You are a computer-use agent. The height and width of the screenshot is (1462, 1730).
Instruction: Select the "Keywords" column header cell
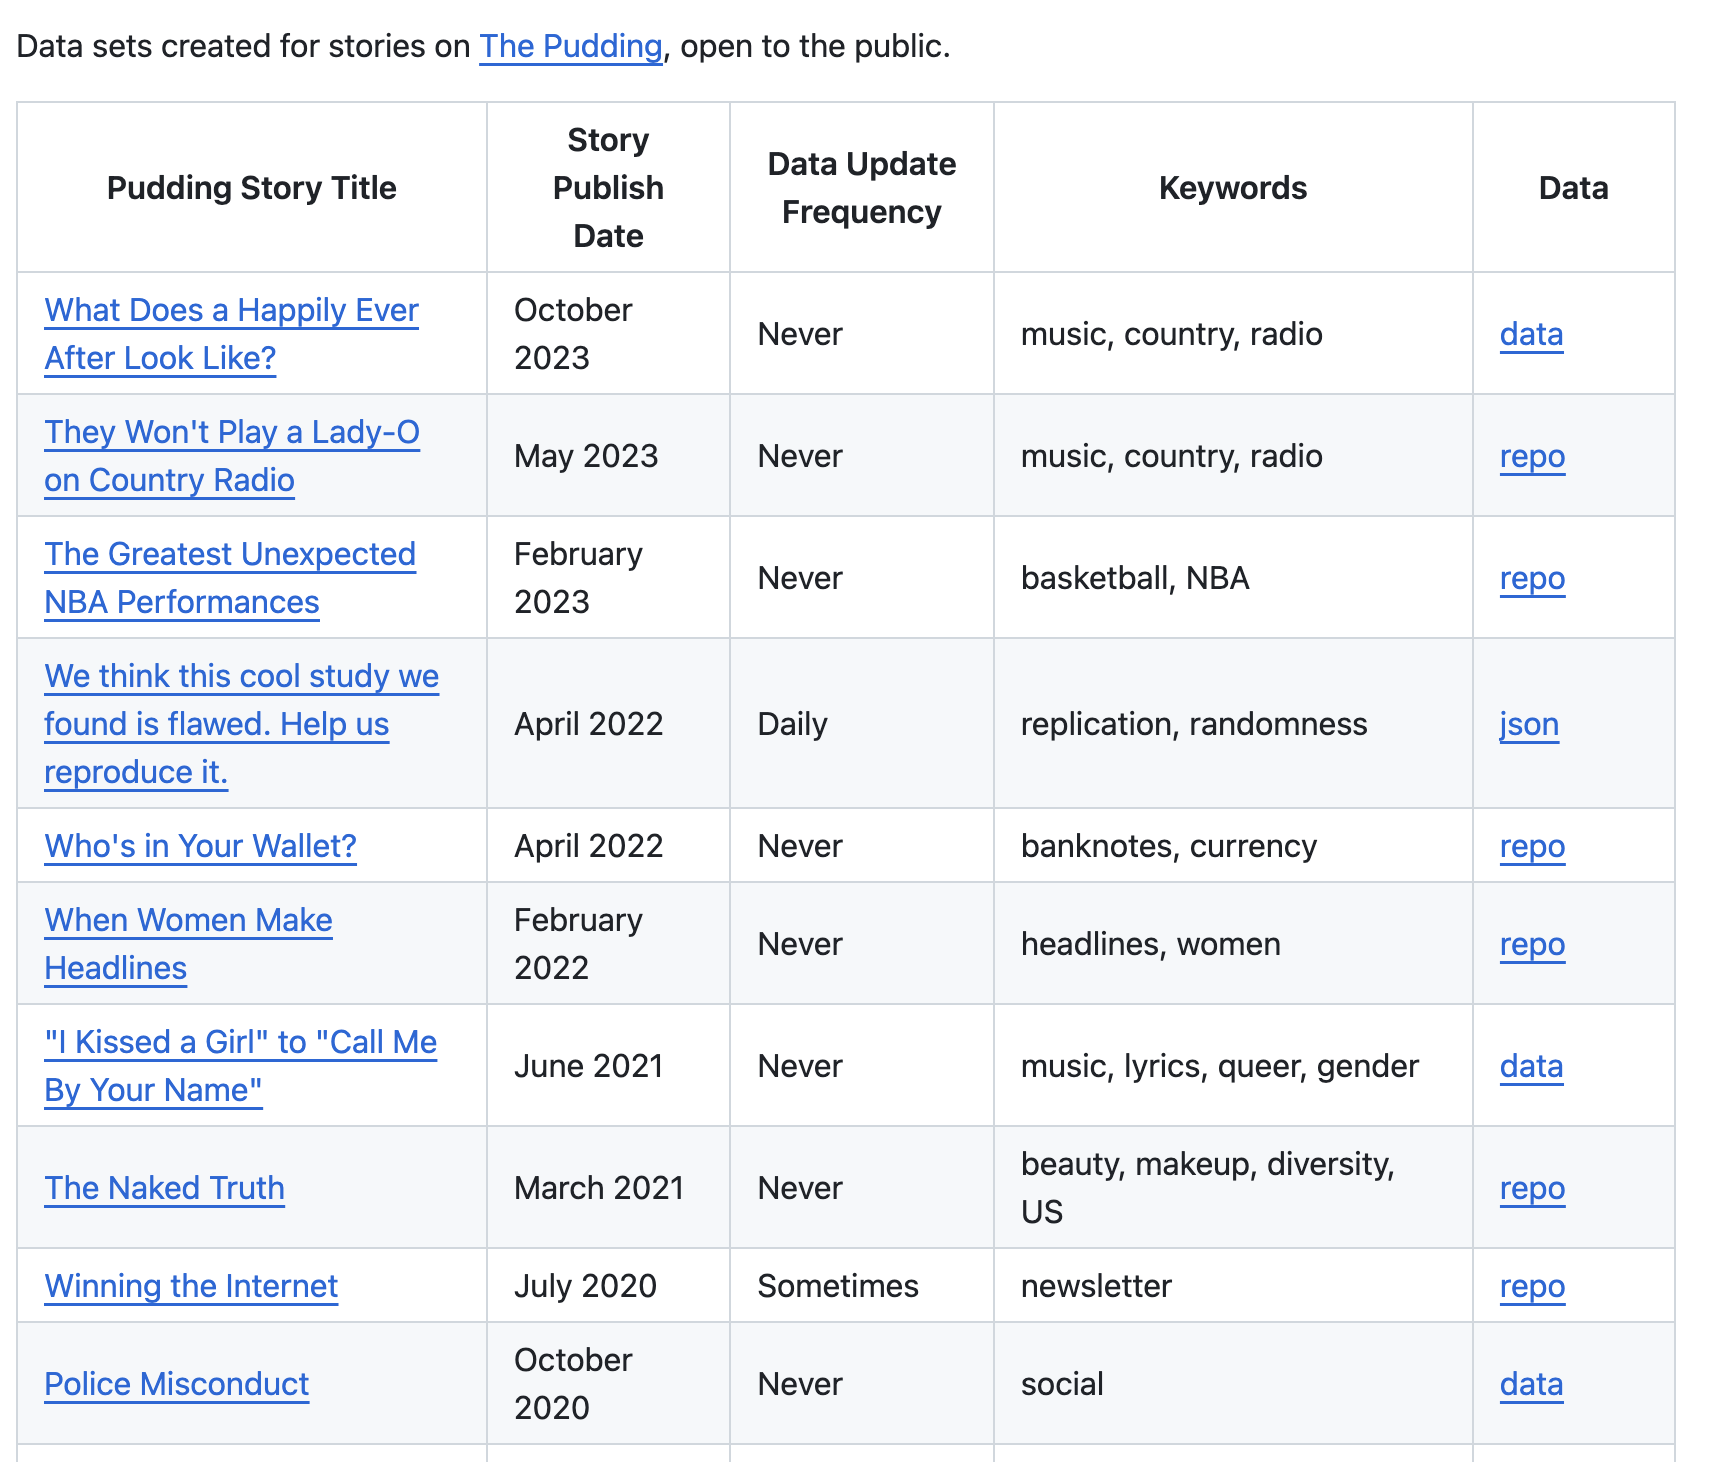pos(1232,187)
